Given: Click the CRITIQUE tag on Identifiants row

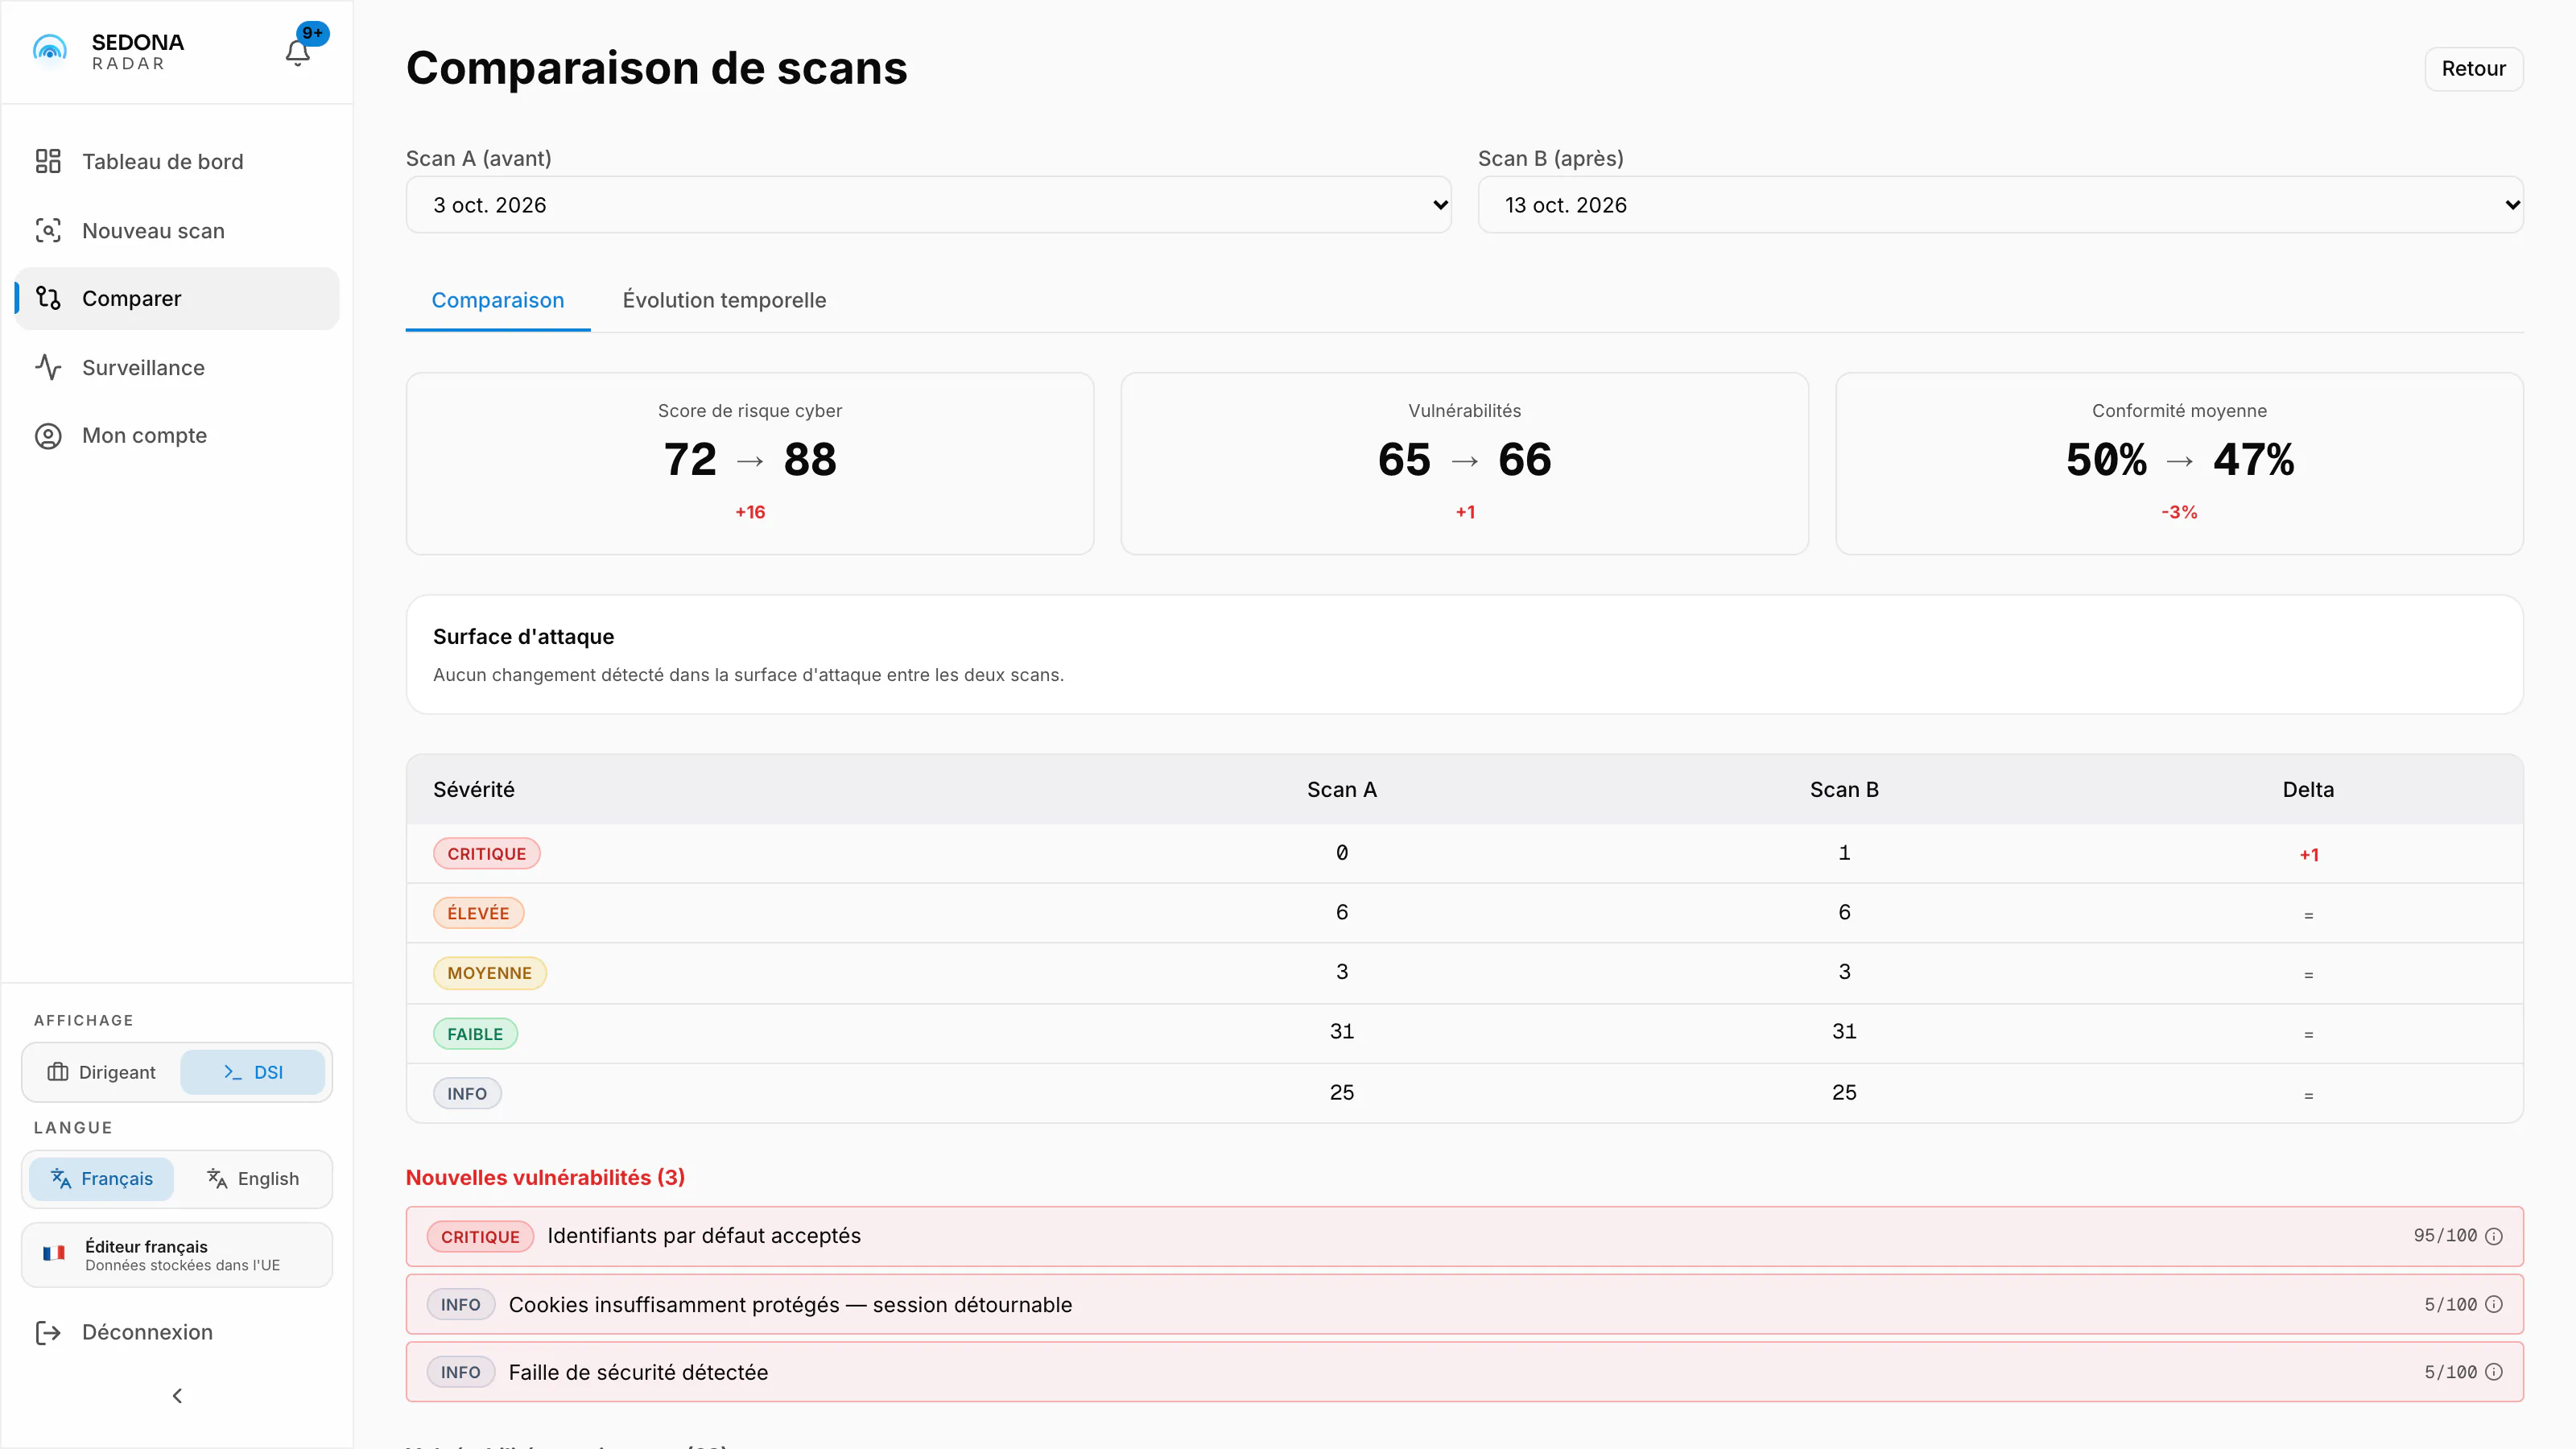Looking at the screenshot, I should (x=480, y=1237).
